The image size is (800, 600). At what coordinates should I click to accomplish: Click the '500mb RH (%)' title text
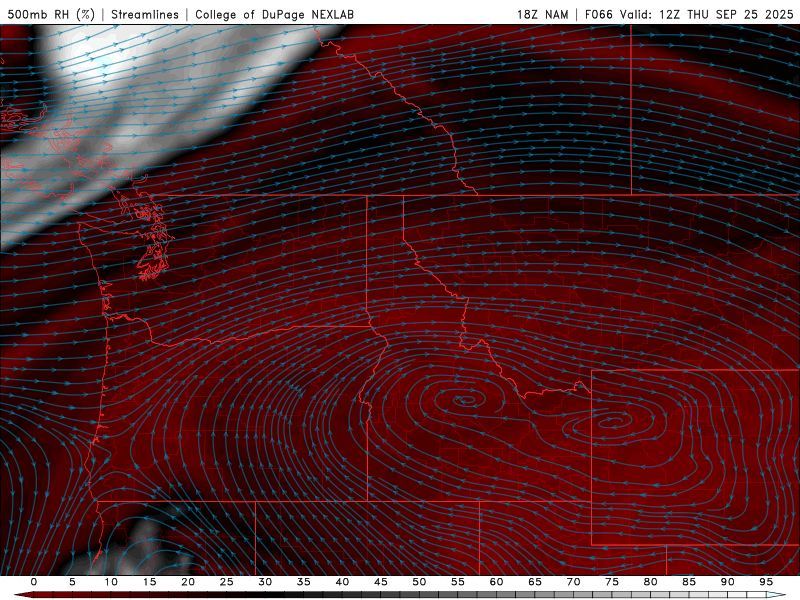tap(51, 14)
